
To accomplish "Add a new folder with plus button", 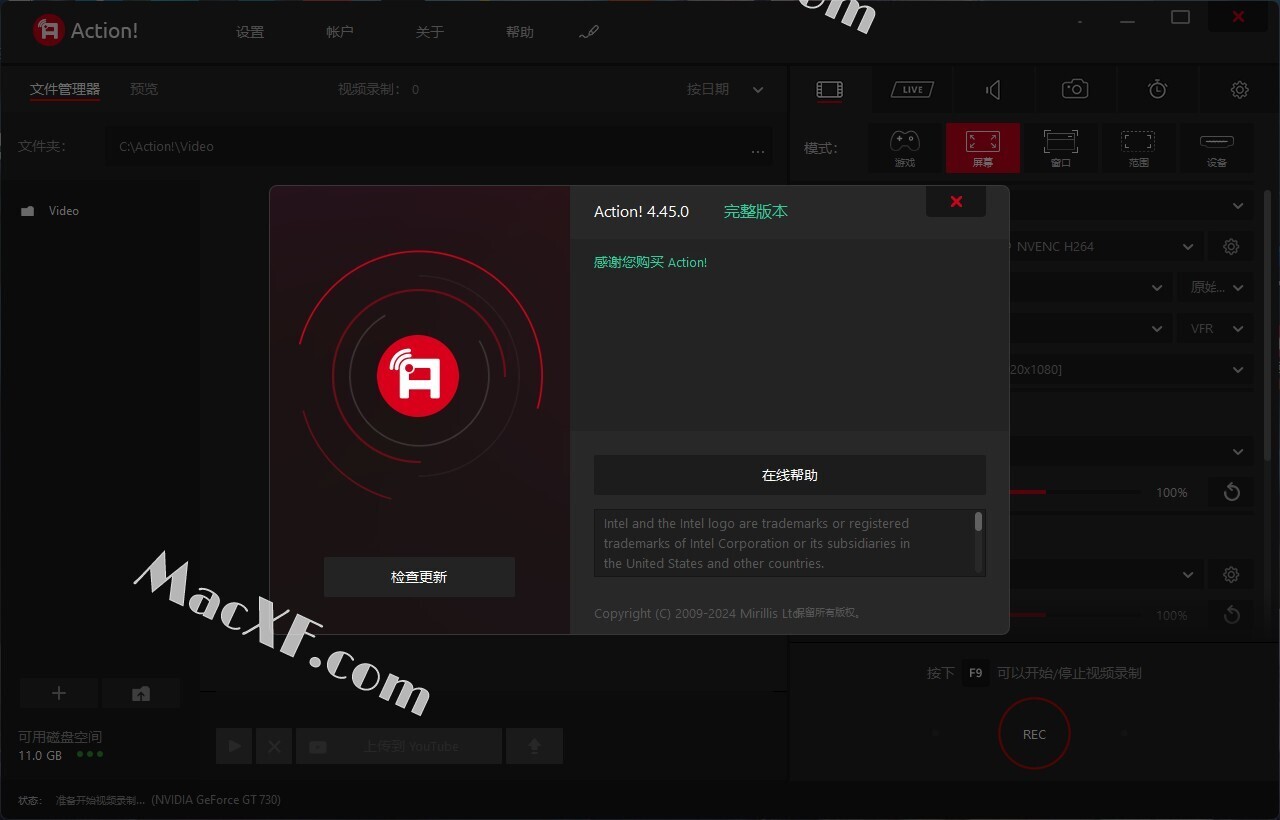I will coord(59,693).
